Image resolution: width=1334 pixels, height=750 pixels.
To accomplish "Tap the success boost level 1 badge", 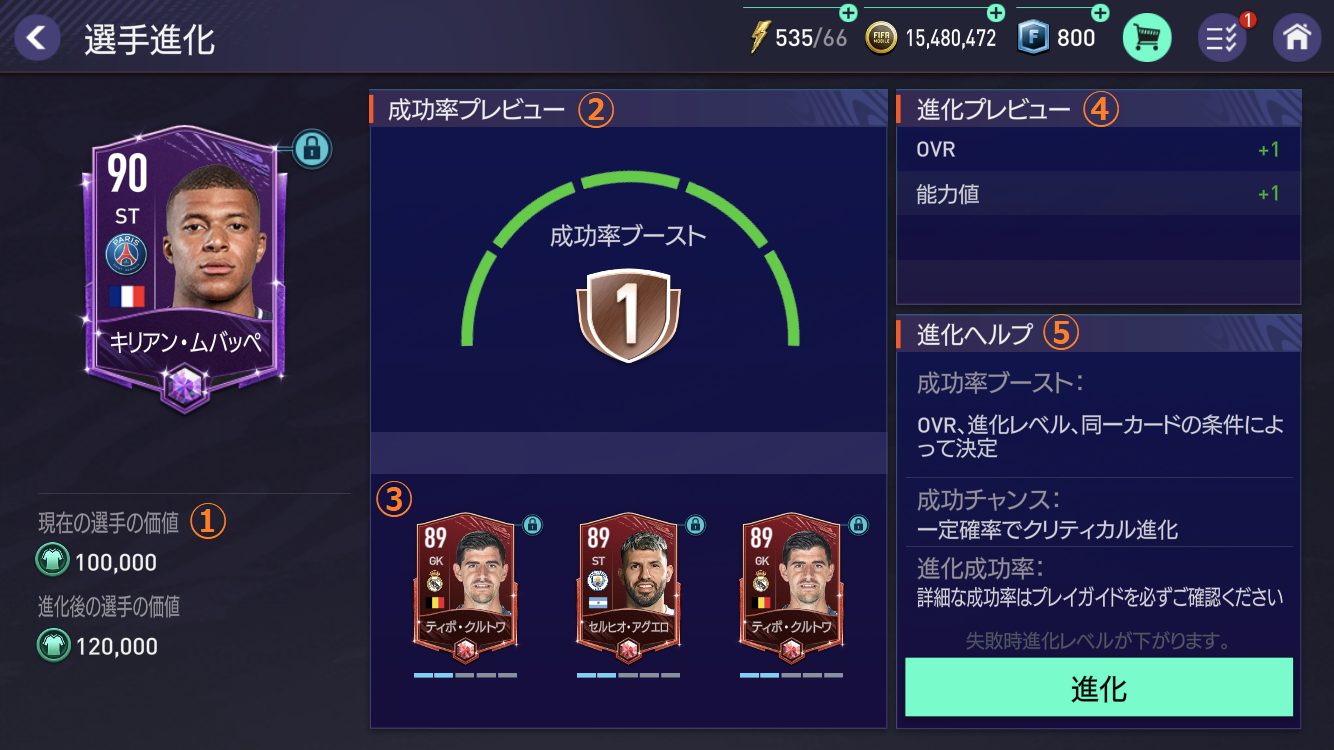I will pos(628,313).
